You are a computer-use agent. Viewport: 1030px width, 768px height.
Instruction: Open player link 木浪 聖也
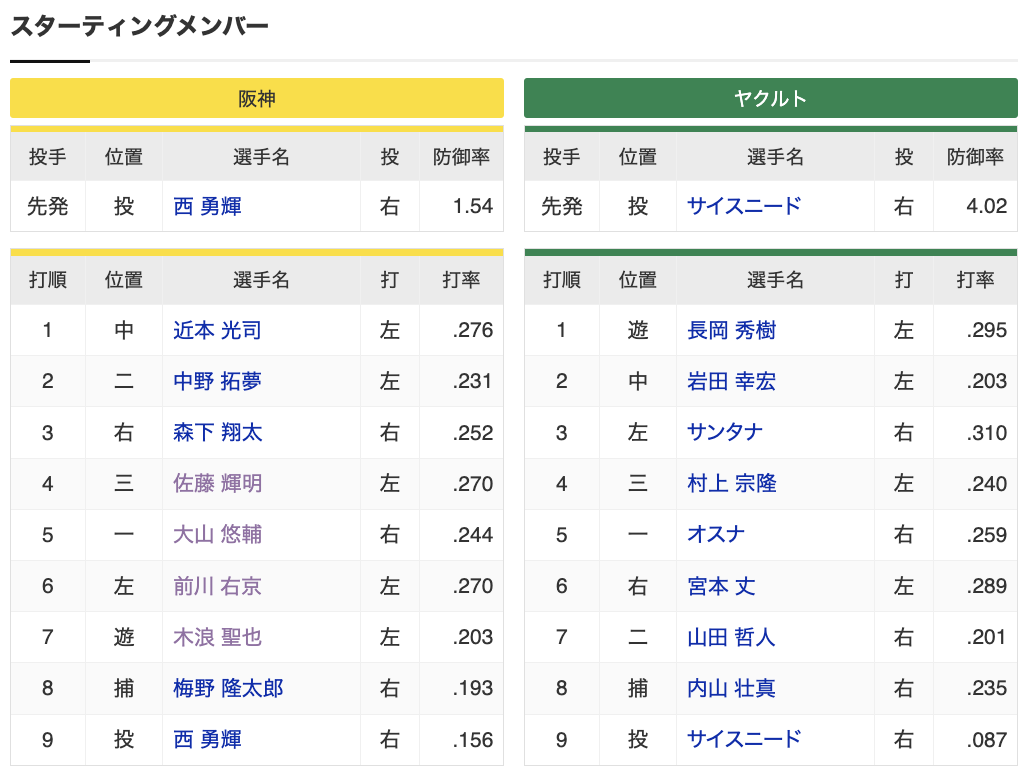coord(217,637)
